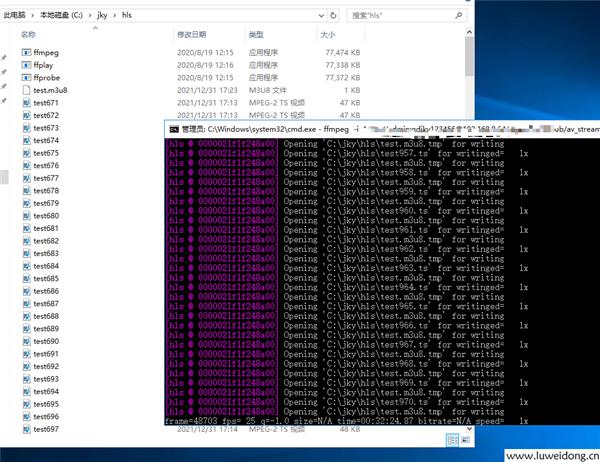Click the test690 video file icon
Image resolution: width=600 pixels, height=462 pixels.
coord(27,341)
